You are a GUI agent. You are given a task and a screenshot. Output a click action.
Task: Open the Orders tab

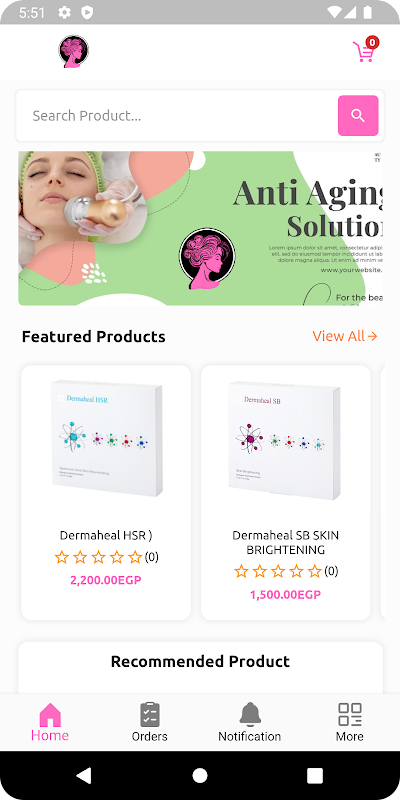[149, 721]
